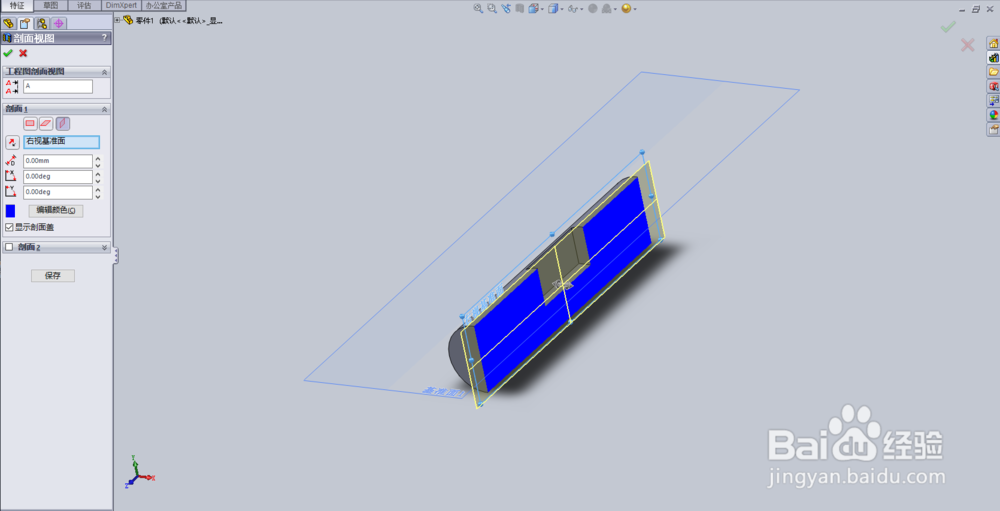Click the 编辑颜色 button

click(x=56, y=211)
